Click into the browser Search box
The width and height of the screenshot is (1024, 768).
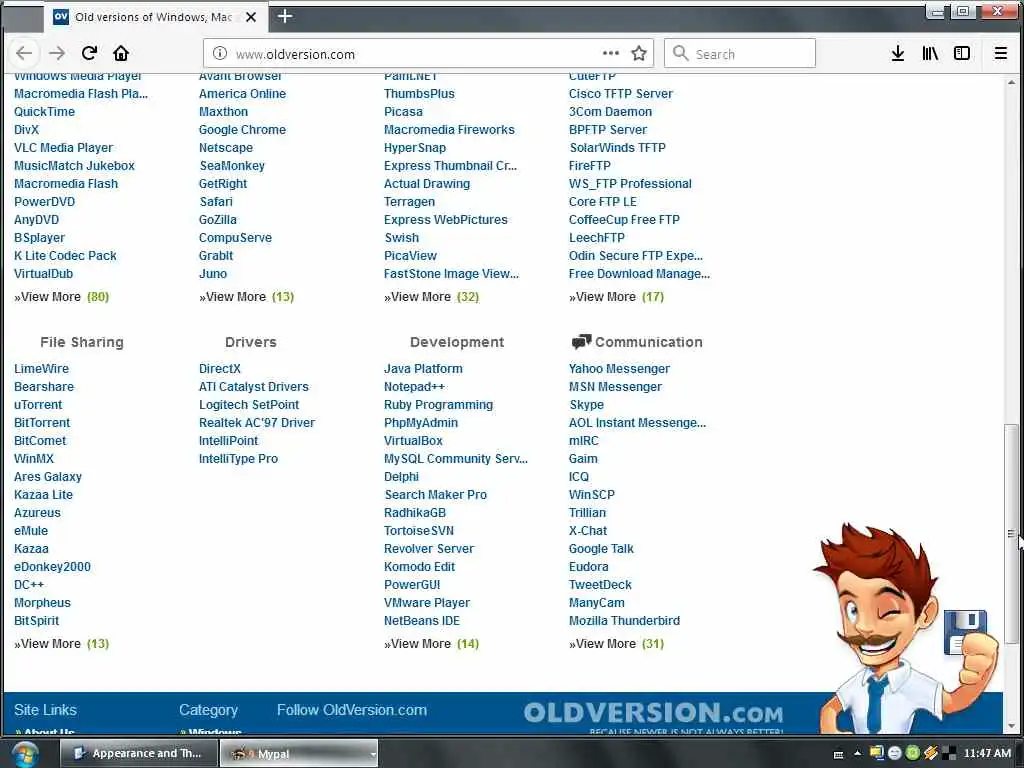[x=740, y=54]
